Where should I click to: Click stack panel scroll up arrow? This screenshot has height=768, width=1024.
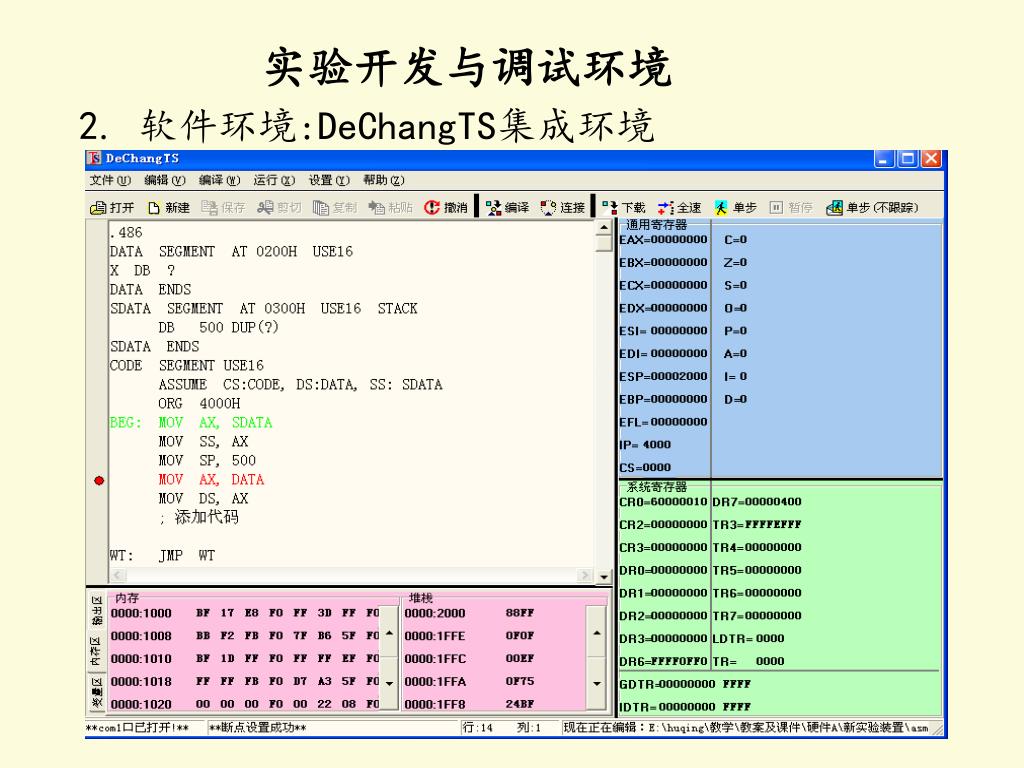pyautogui.click(x=596, y=633)
